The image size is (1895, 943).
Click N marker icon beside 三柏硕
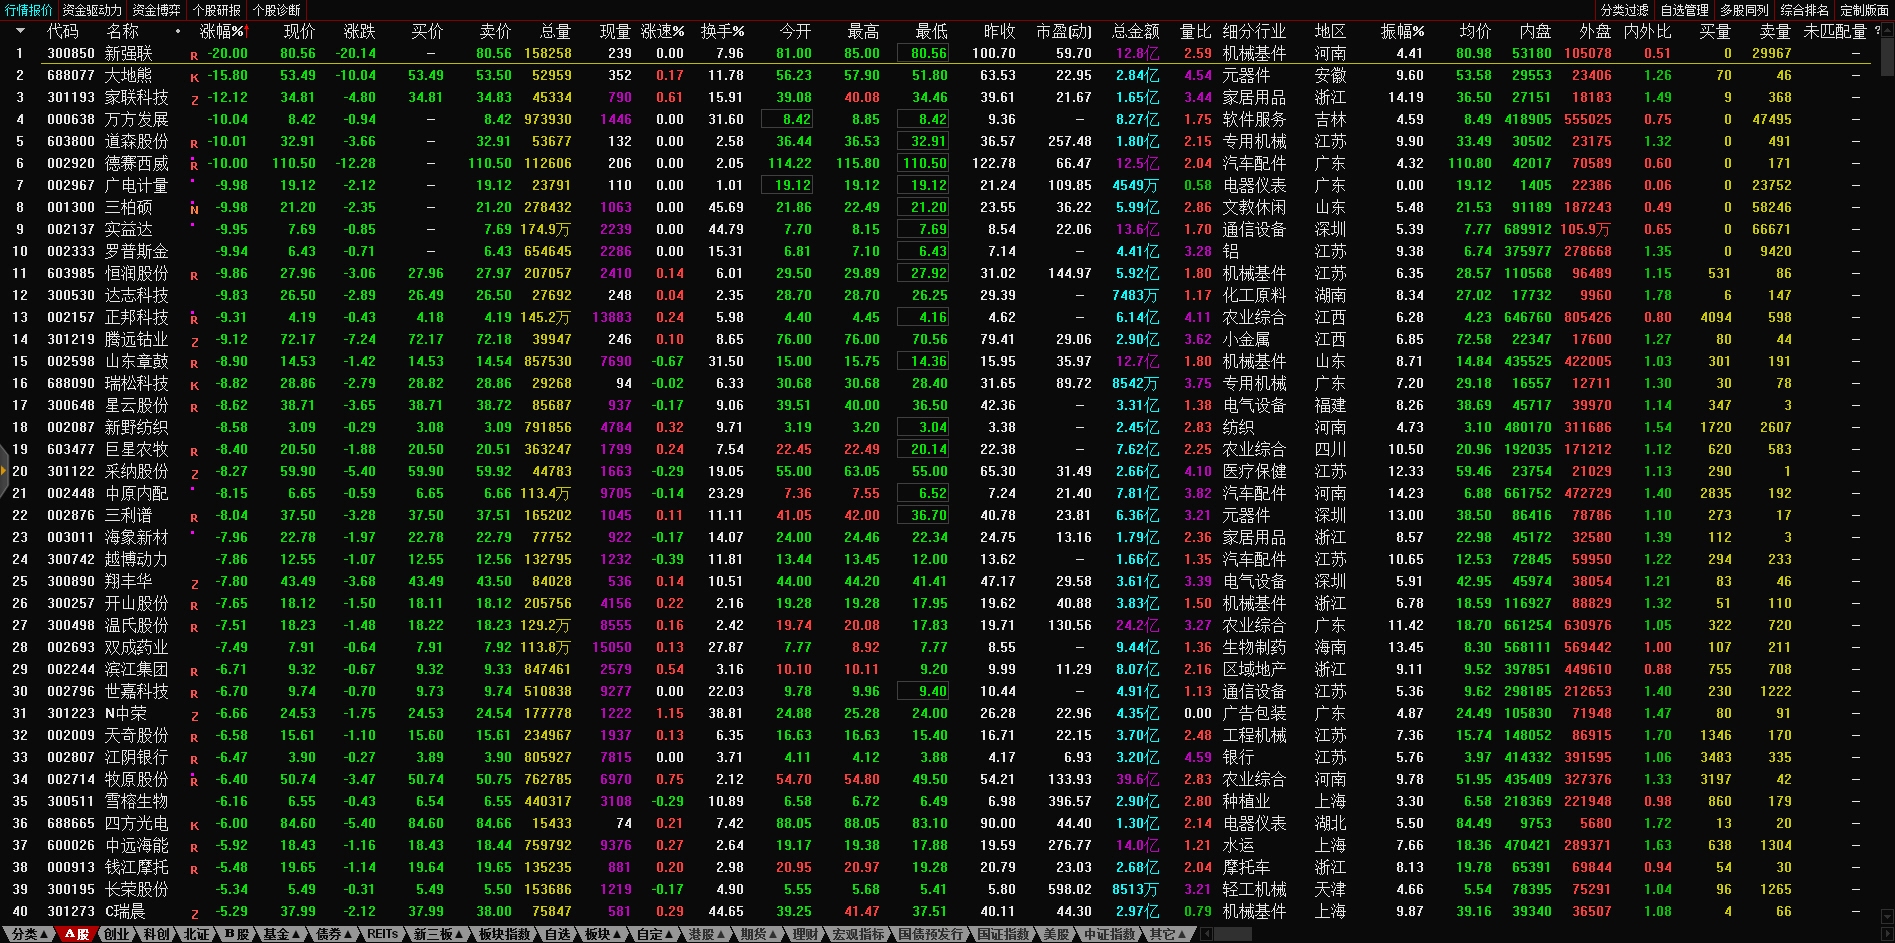[x=194, y=209]
